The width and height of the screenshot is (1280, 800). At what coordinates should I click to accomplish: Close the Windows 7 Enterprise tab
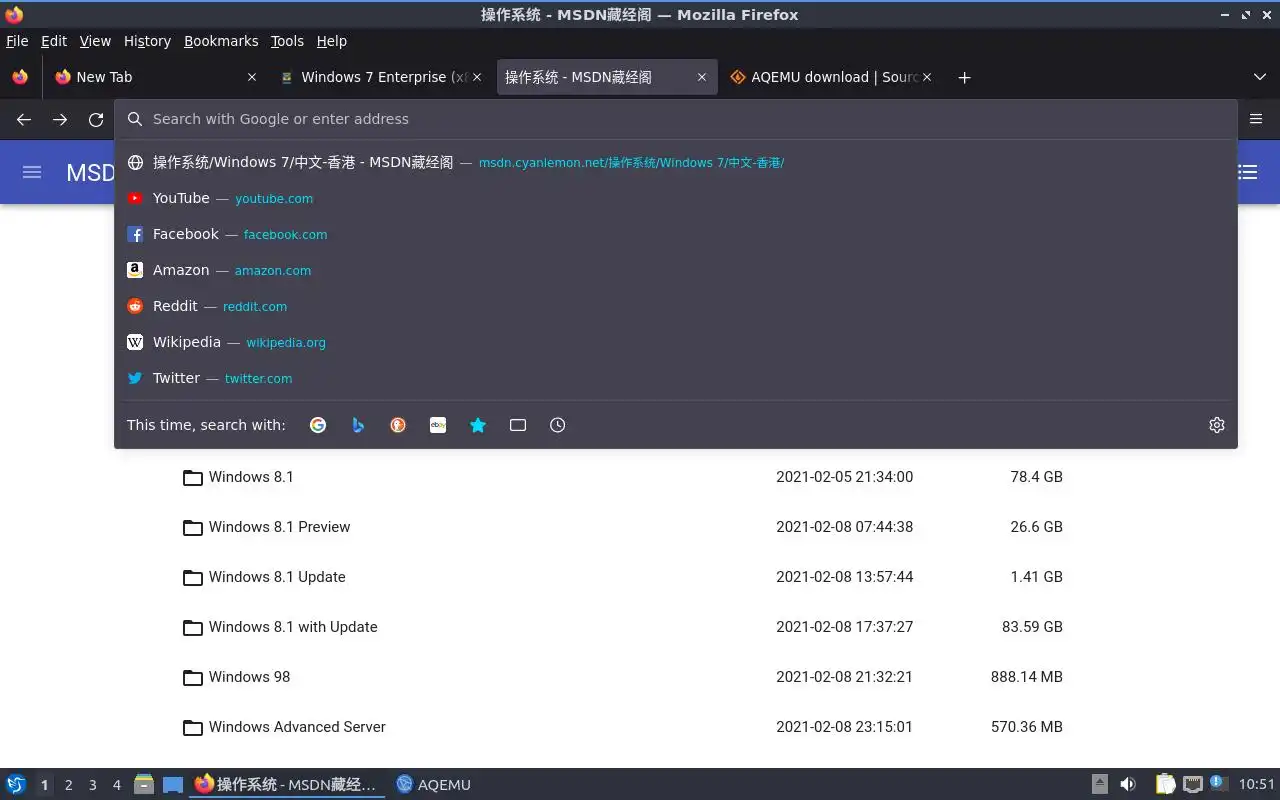(477, 77)
